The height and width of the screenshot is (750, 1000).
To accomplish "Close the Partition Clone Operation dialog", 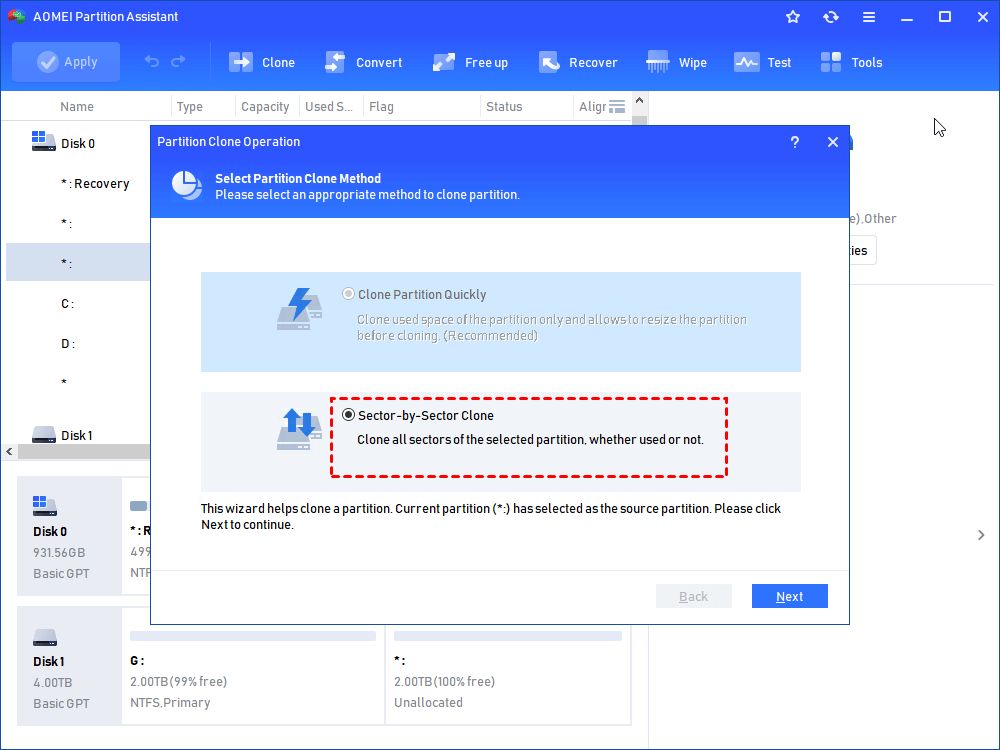I will [x=833, y=142].
